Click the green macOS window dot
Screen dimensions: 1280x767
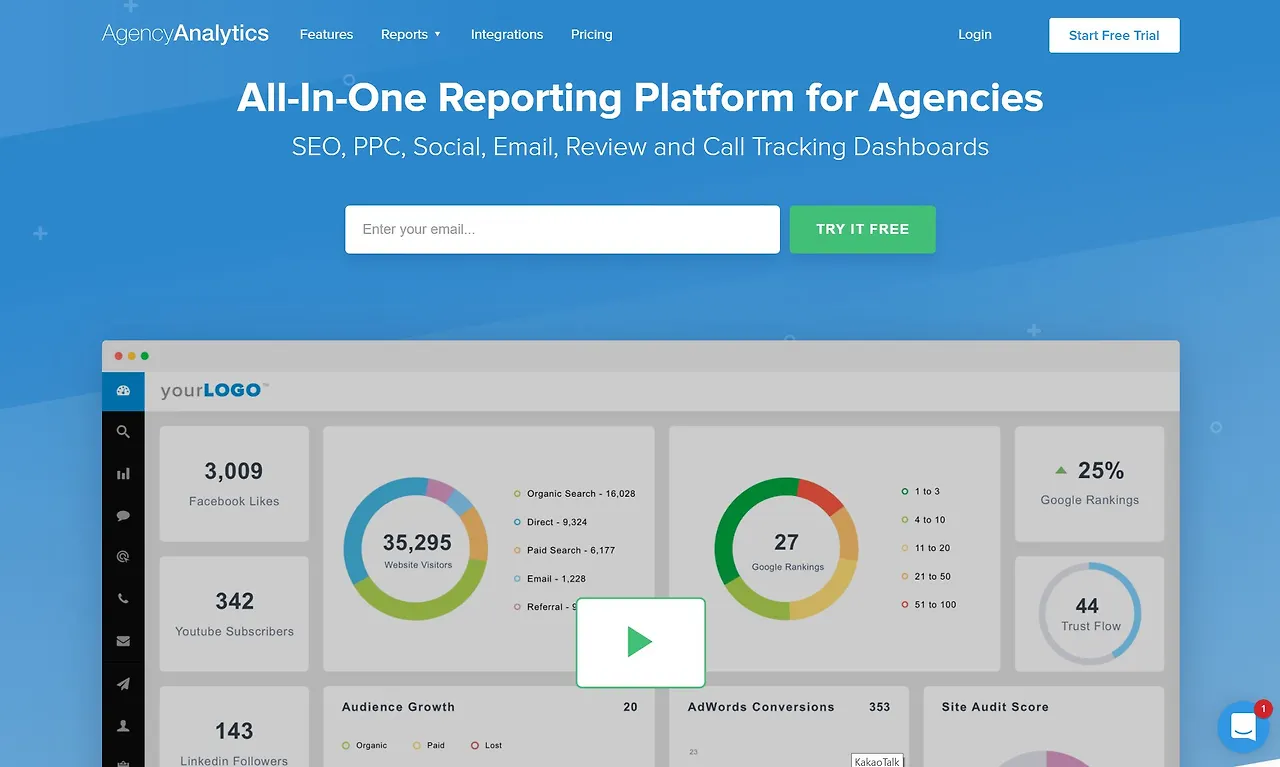click(144, 355)
